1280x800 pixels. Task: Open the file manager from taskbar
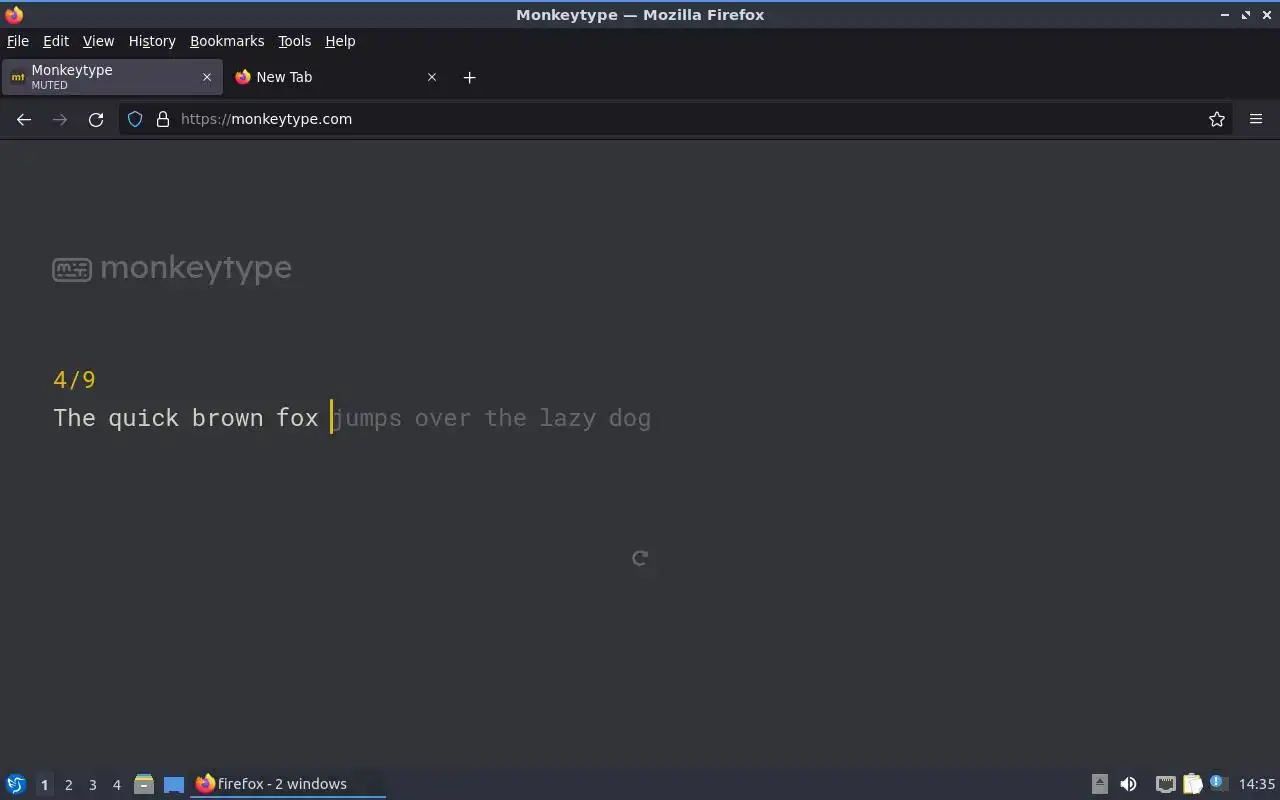[x=144, y=784]
